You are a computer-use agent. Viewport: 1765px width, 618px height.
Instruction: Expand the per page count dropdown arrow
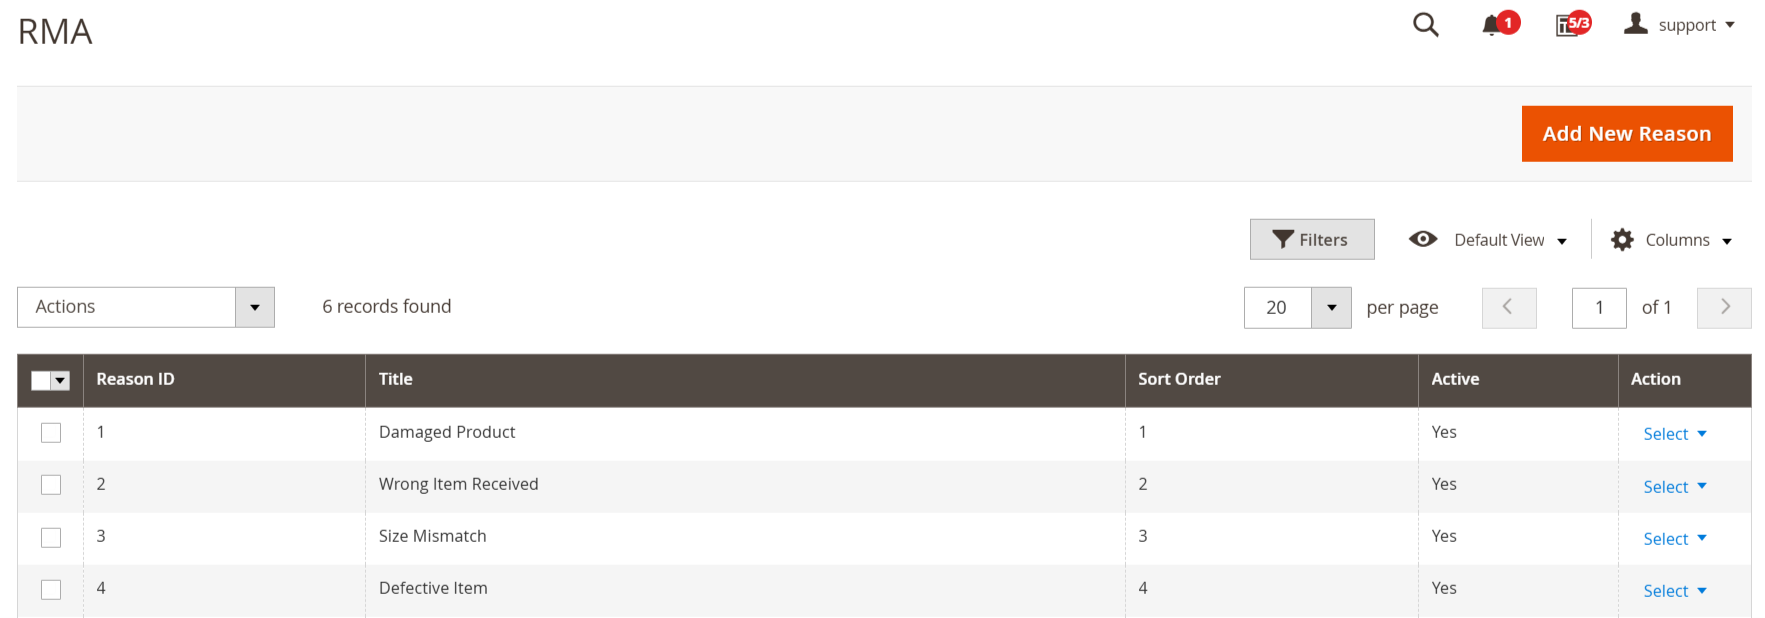(1331, 307)
